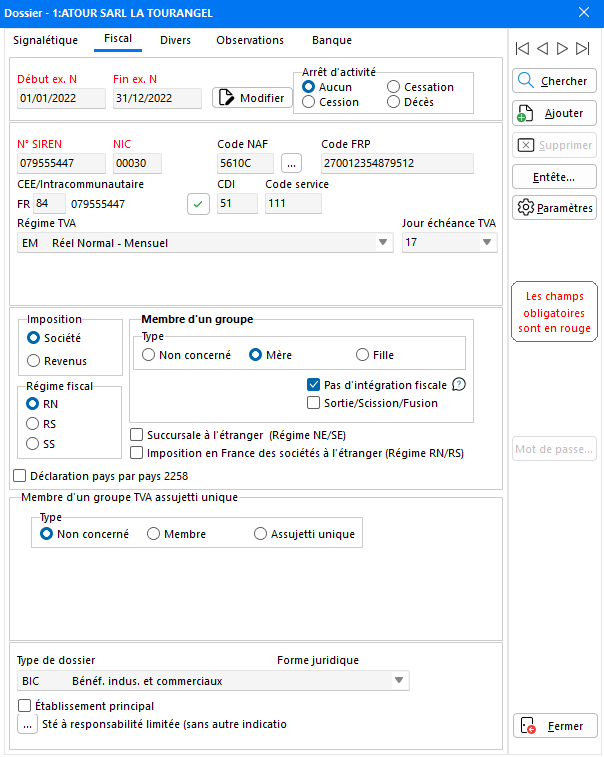The image size is (604, 757).
Task: Go to the next dossier record
Action: (x=563, y=48)
